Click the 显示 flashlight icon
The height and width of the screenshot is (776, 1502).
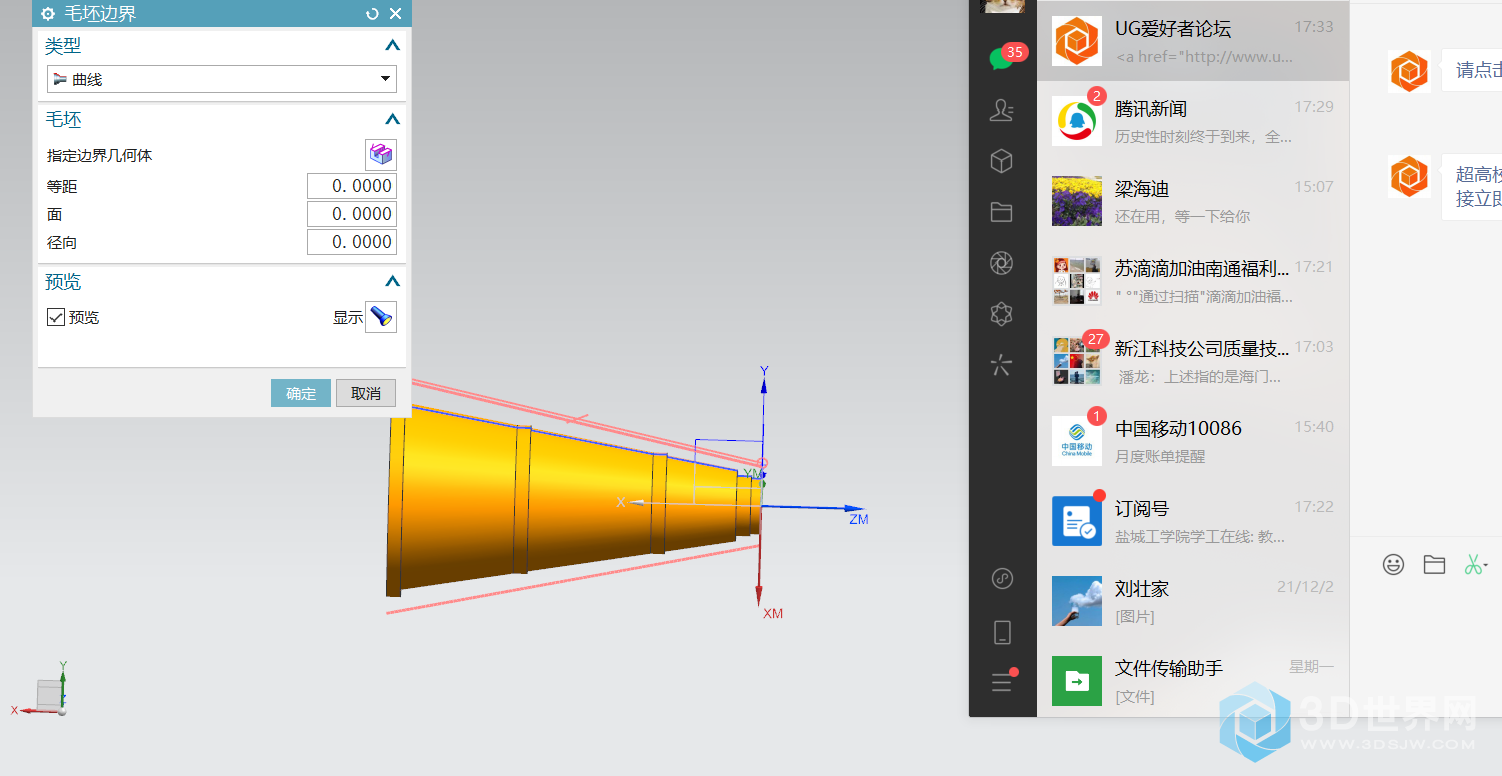tap(381, 317)
